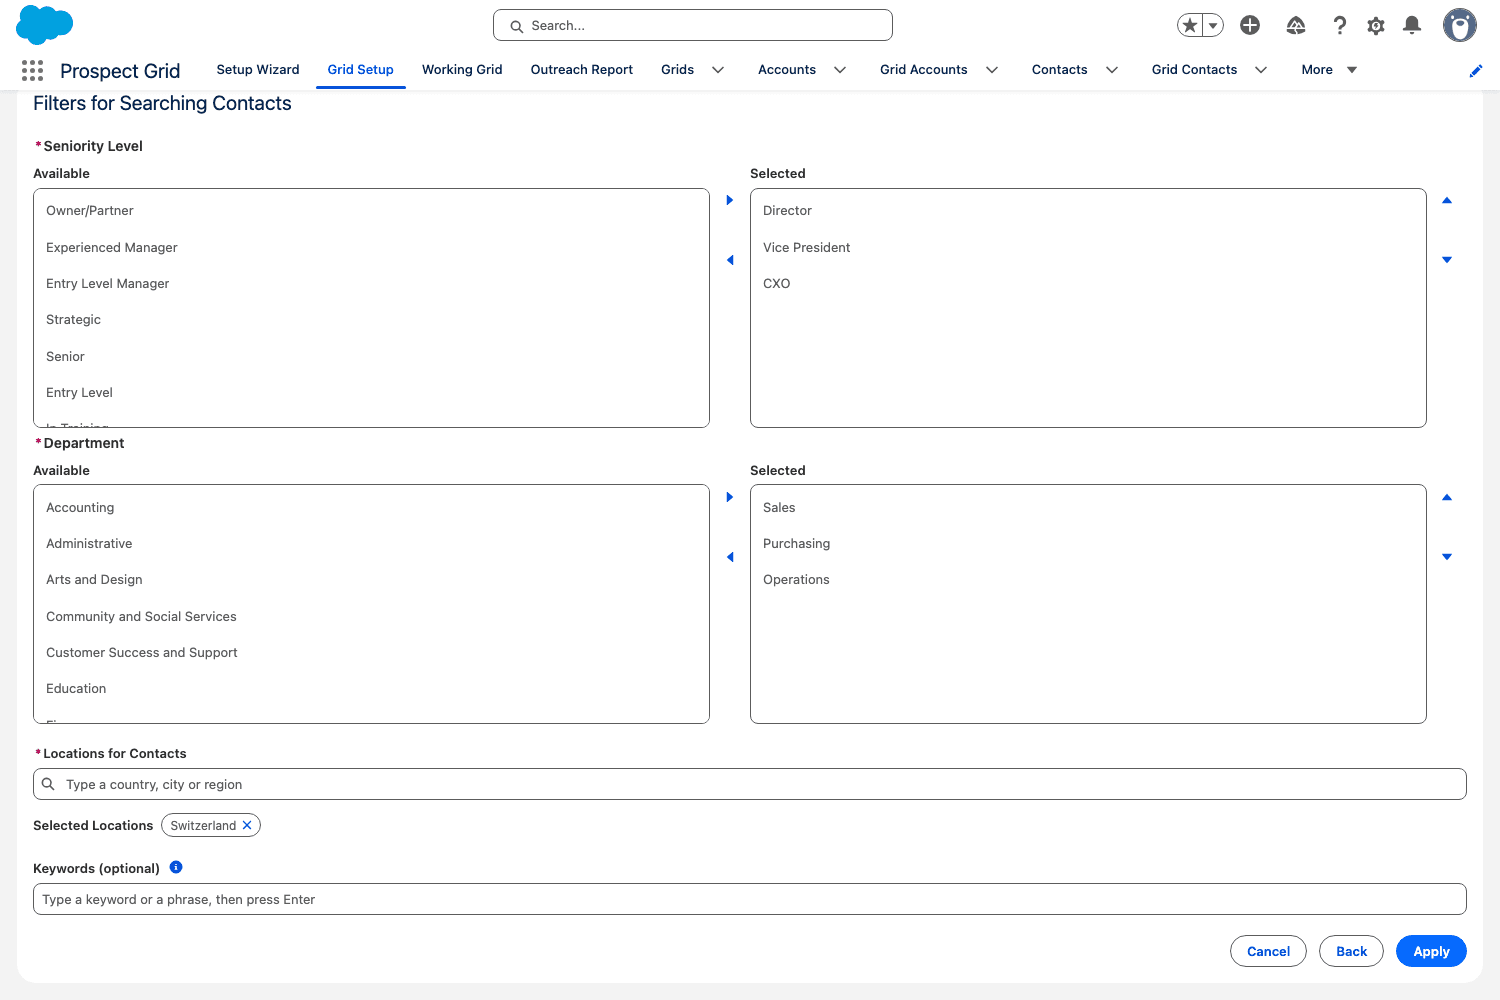Click the global Search box

coord(693,25)
